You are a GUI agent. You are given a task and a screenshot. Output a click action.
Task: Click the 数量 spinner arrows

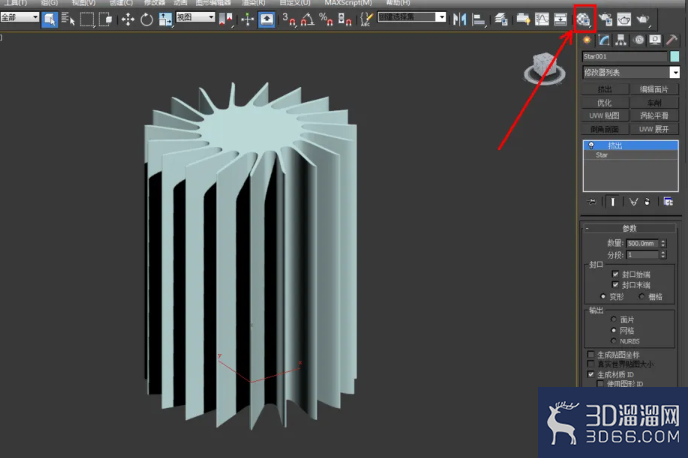[x=663, y=243]
